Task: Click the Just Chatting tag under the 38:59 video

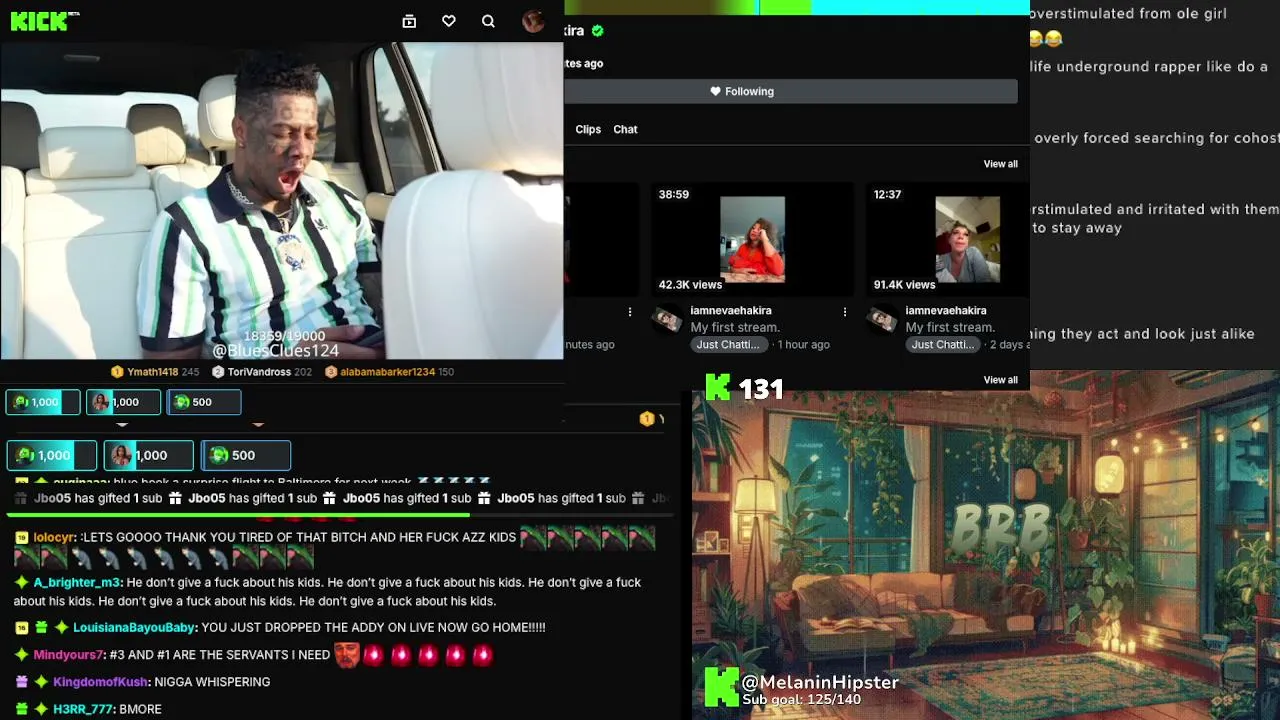Action: coord(728,345)
